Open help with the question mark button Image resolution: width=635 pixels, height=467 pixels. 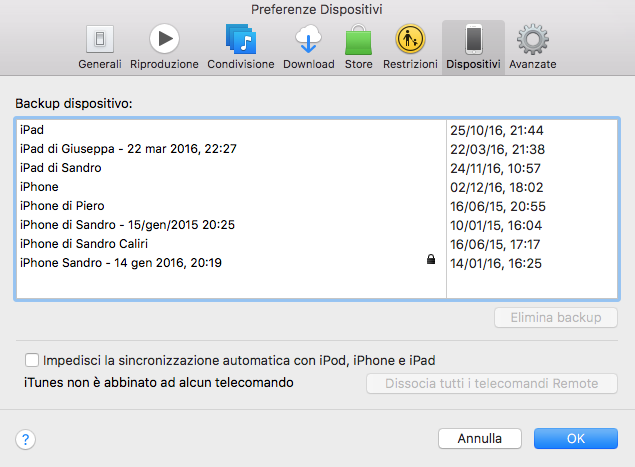point(26,439)
